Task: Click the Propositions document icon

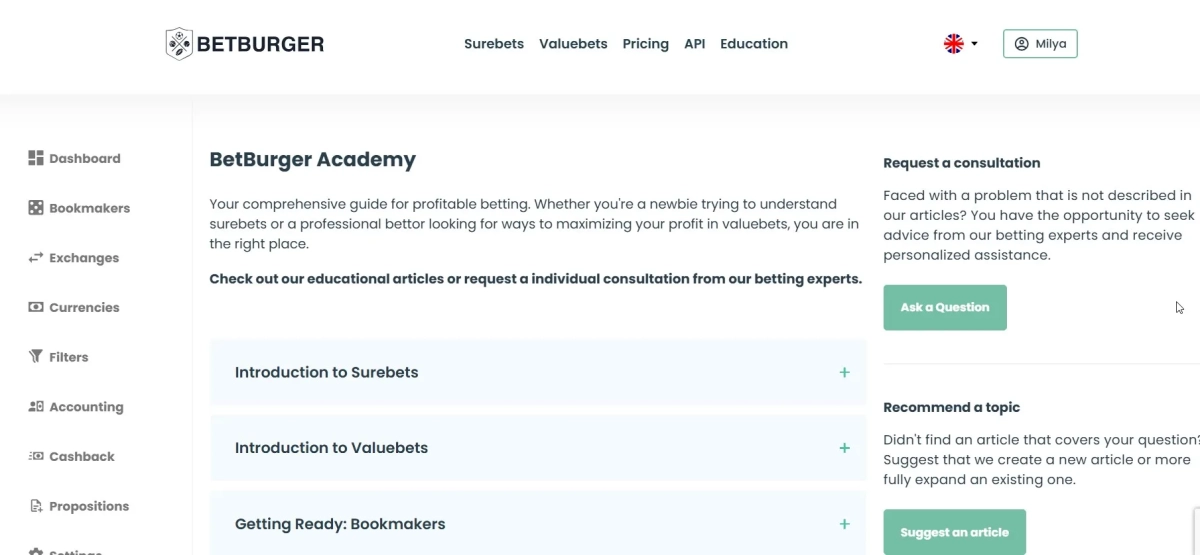Action: (x=36, y=506)
